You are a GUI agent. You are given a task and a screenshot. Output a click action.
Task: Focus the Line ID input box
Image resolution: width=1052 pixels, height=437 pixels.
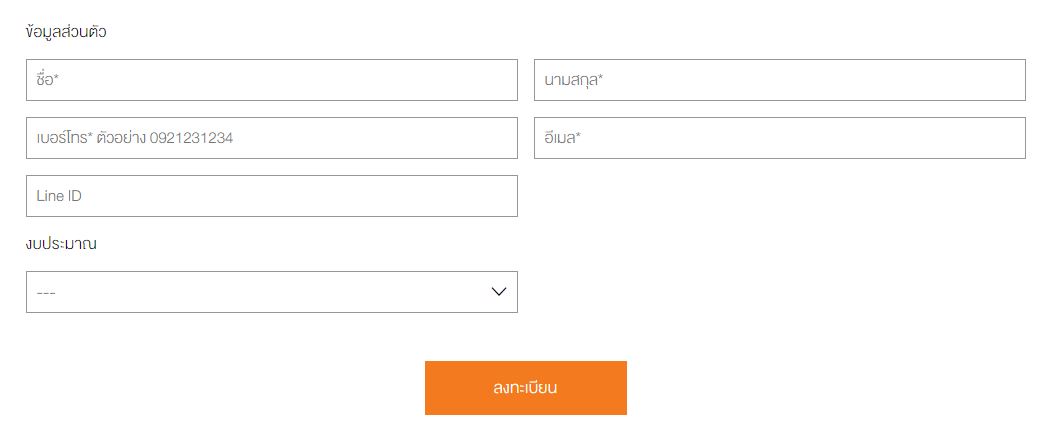pyautogui.click(x=271, y=196)
